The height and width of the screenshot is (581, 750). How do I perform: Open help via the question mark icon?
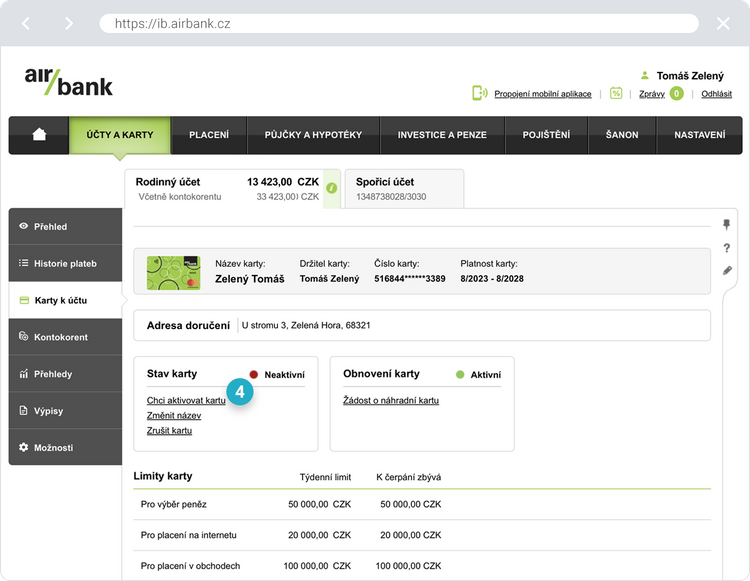727,248
